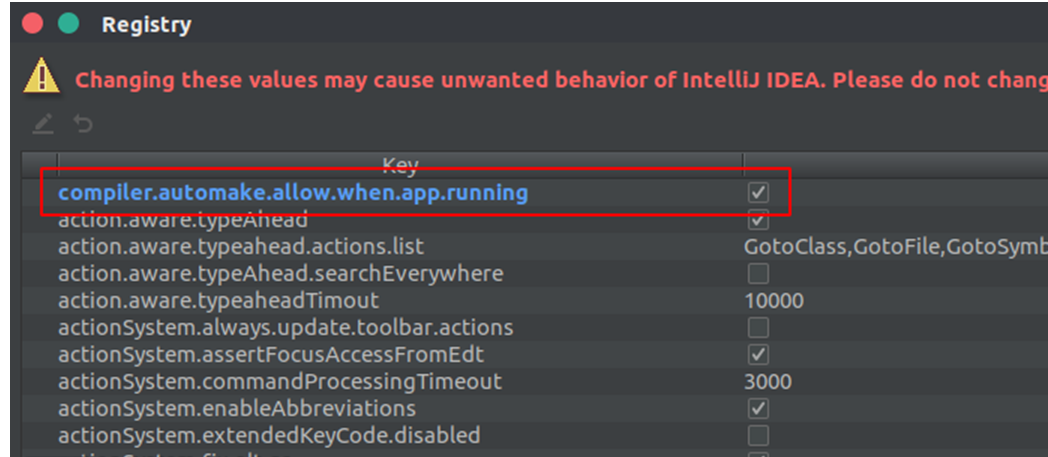Enable action.aware.typeAhead.searchEverywhere checkbox
1048x457 pixels.
click(x=759, y=273)
